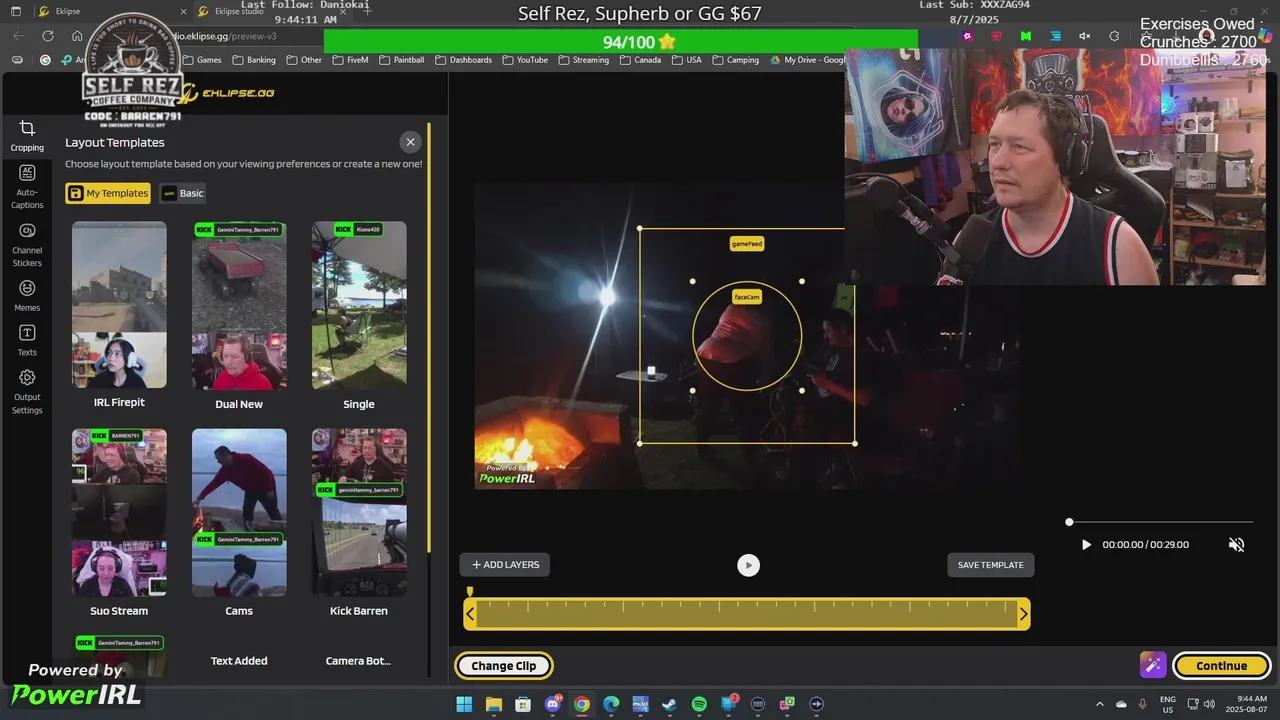Open Discord from the taskbar
The height and width of the screenshot is (720, 1280).
click(x=552, y=704)
